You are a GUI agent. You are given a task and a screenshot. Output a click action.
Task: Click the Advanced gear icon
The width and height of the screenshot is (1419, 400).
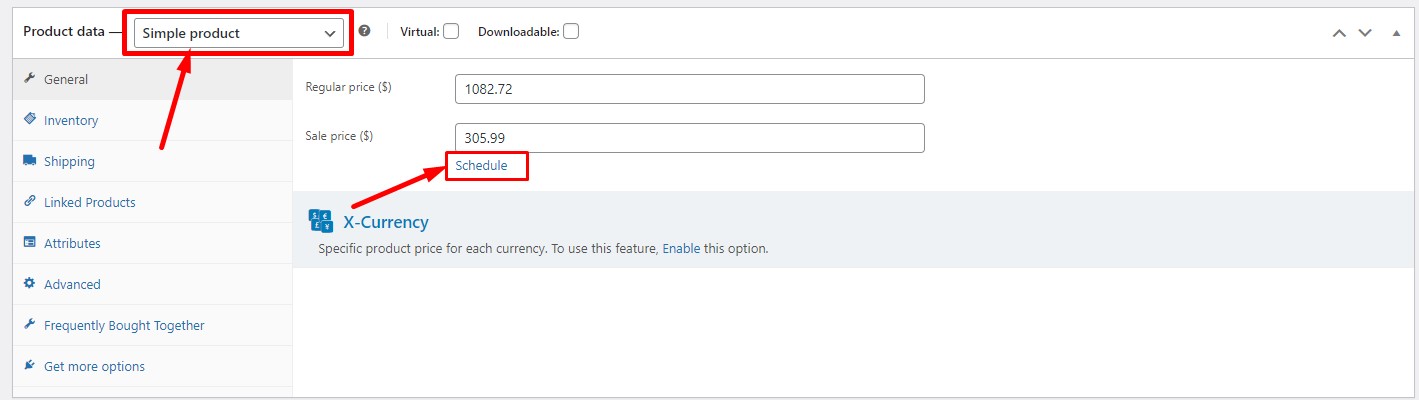click(30, 283)
